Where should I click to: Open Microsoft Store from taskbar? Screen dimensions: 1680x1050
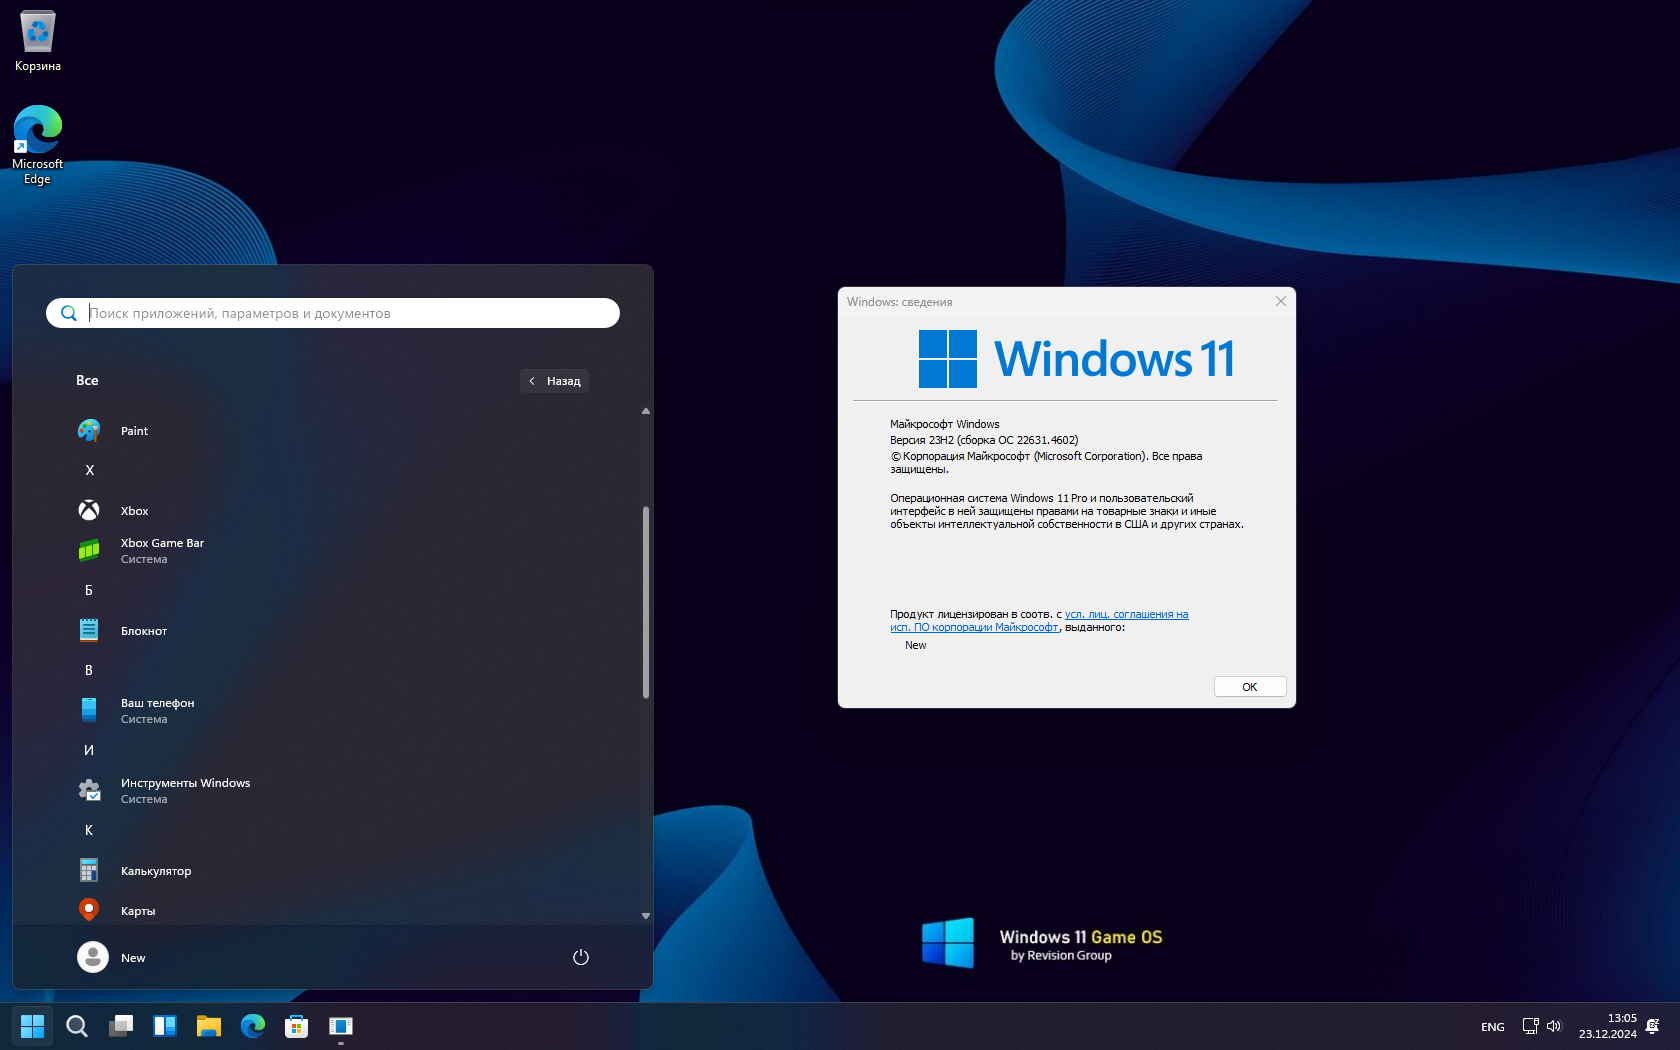tap(296, 1026)
